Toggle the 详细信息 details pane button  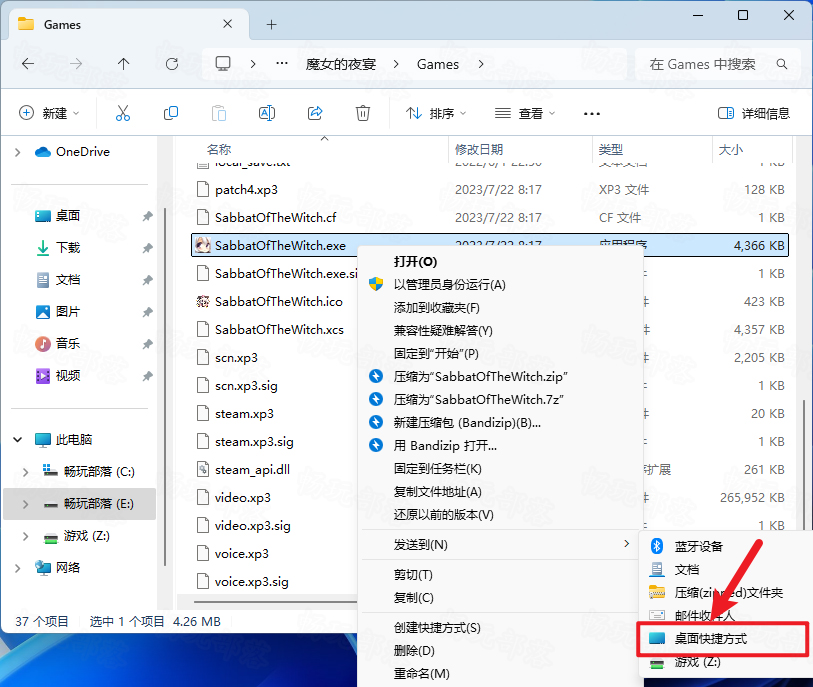click(753, 113)
